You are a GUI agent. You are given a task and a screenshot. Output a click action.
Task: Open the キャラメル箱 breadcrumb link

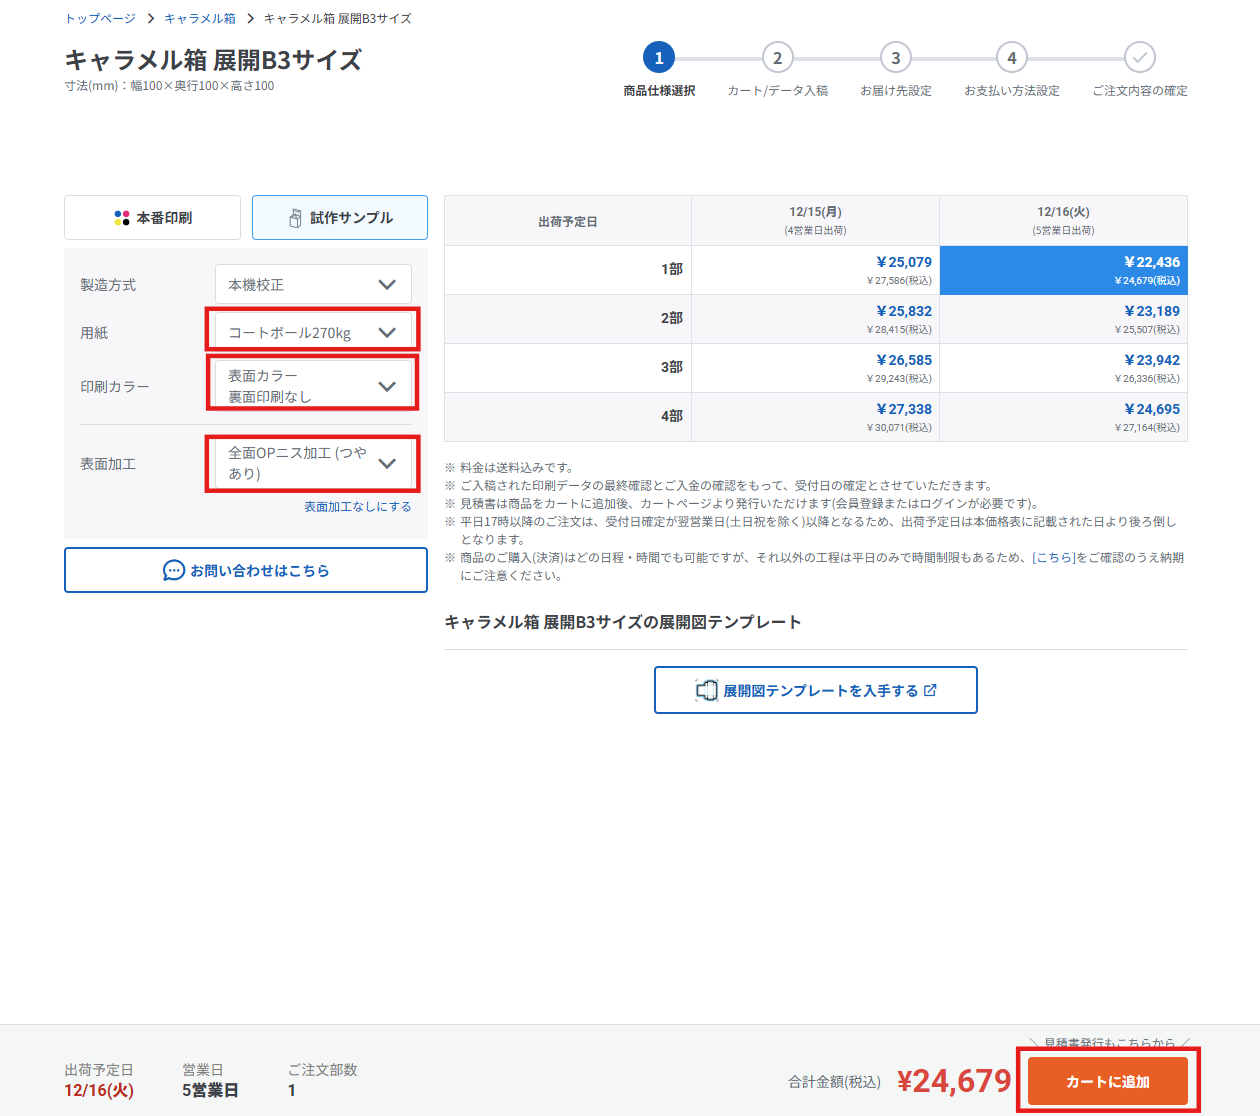[x=199, y=18]
